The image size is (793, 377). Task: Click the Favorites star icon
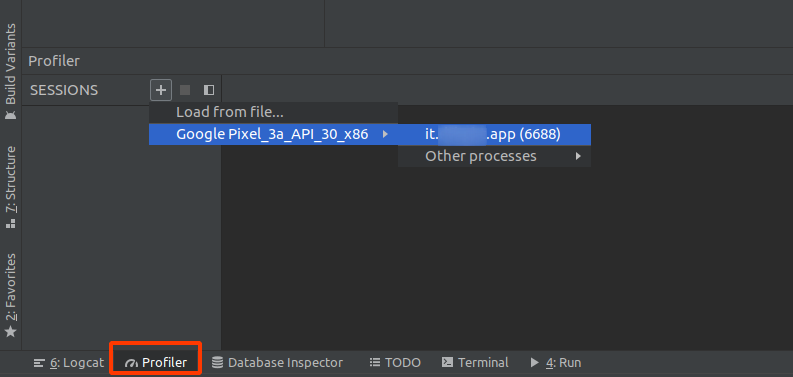coord(10,332)
